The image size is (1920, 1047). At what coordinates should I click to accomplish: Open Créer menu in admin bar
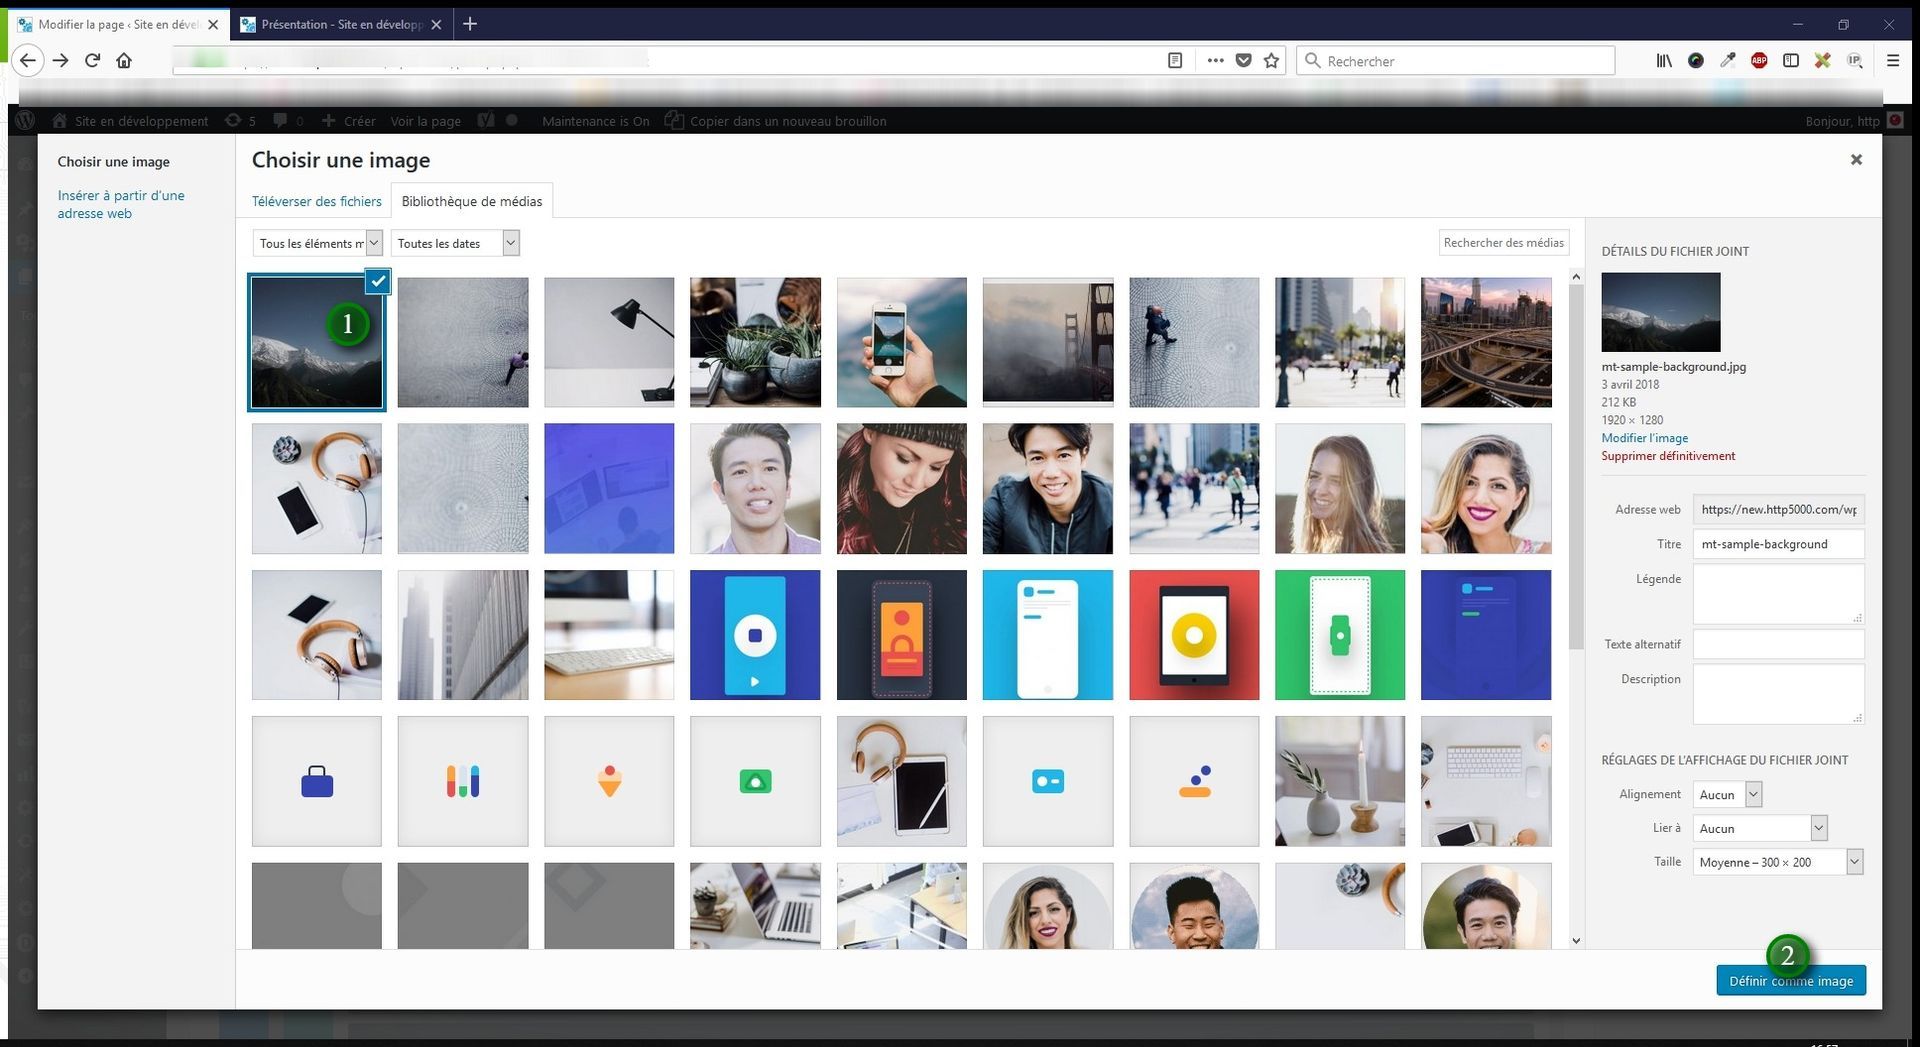tap(349, 121)
